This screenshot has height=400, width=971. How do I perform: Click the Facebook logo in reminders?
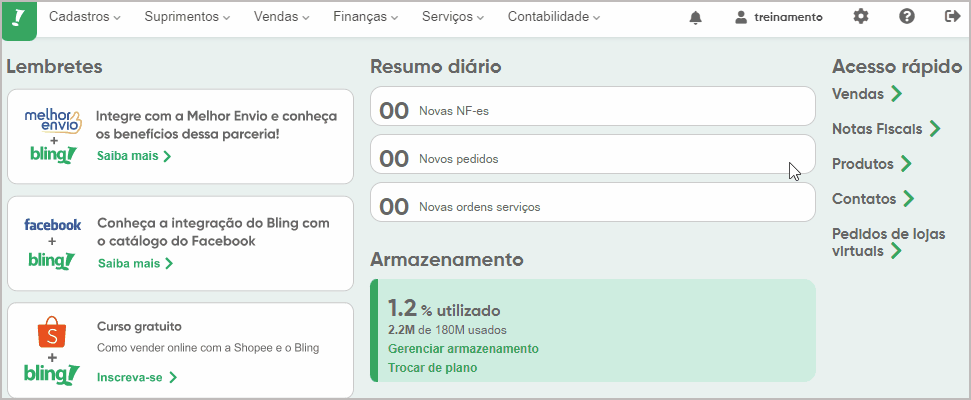[53, 225]
